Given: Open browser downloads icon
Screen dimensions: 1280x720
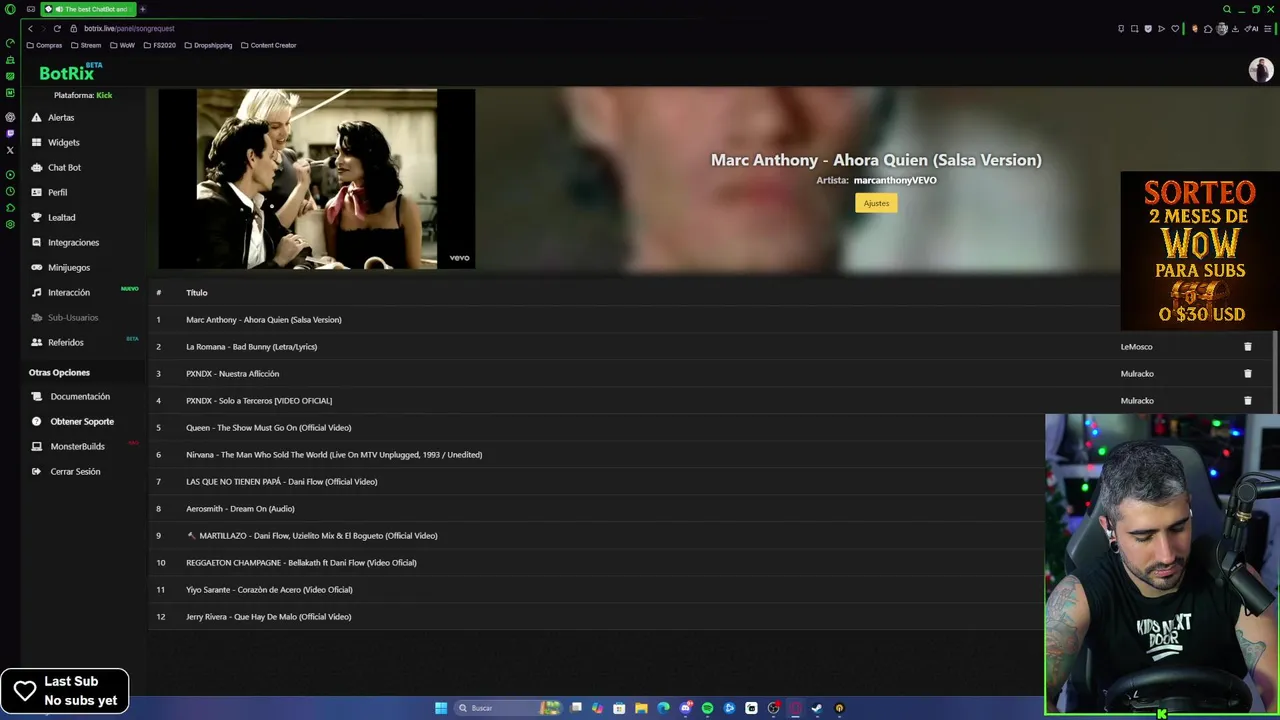Looking at the screenshot, I should (1235, 28).
